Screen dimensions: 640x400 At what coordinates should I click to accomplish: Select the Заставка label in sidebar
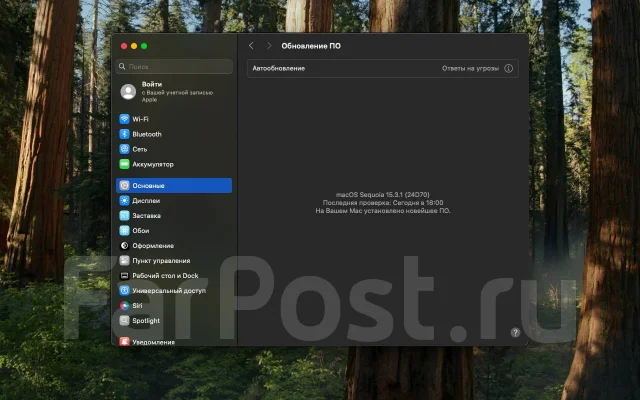(147, 216)
